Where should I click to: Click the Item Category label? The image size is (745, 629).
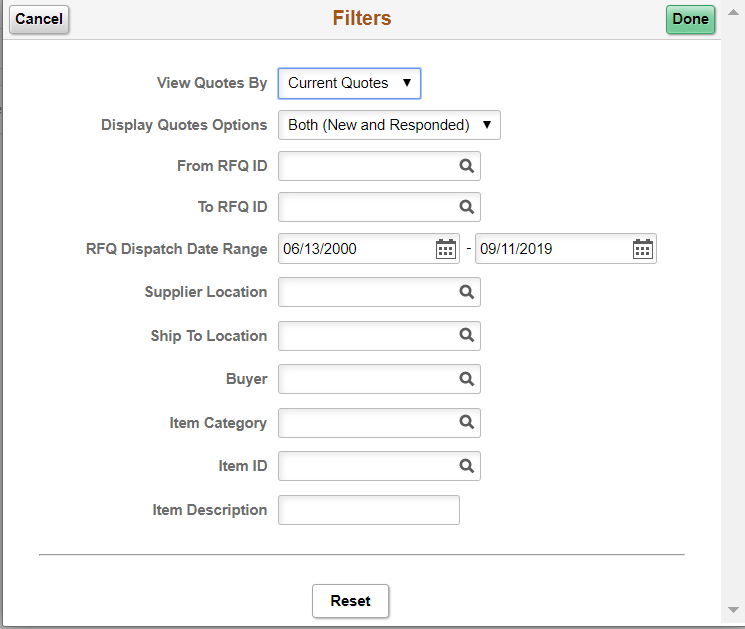click(218, 423)
